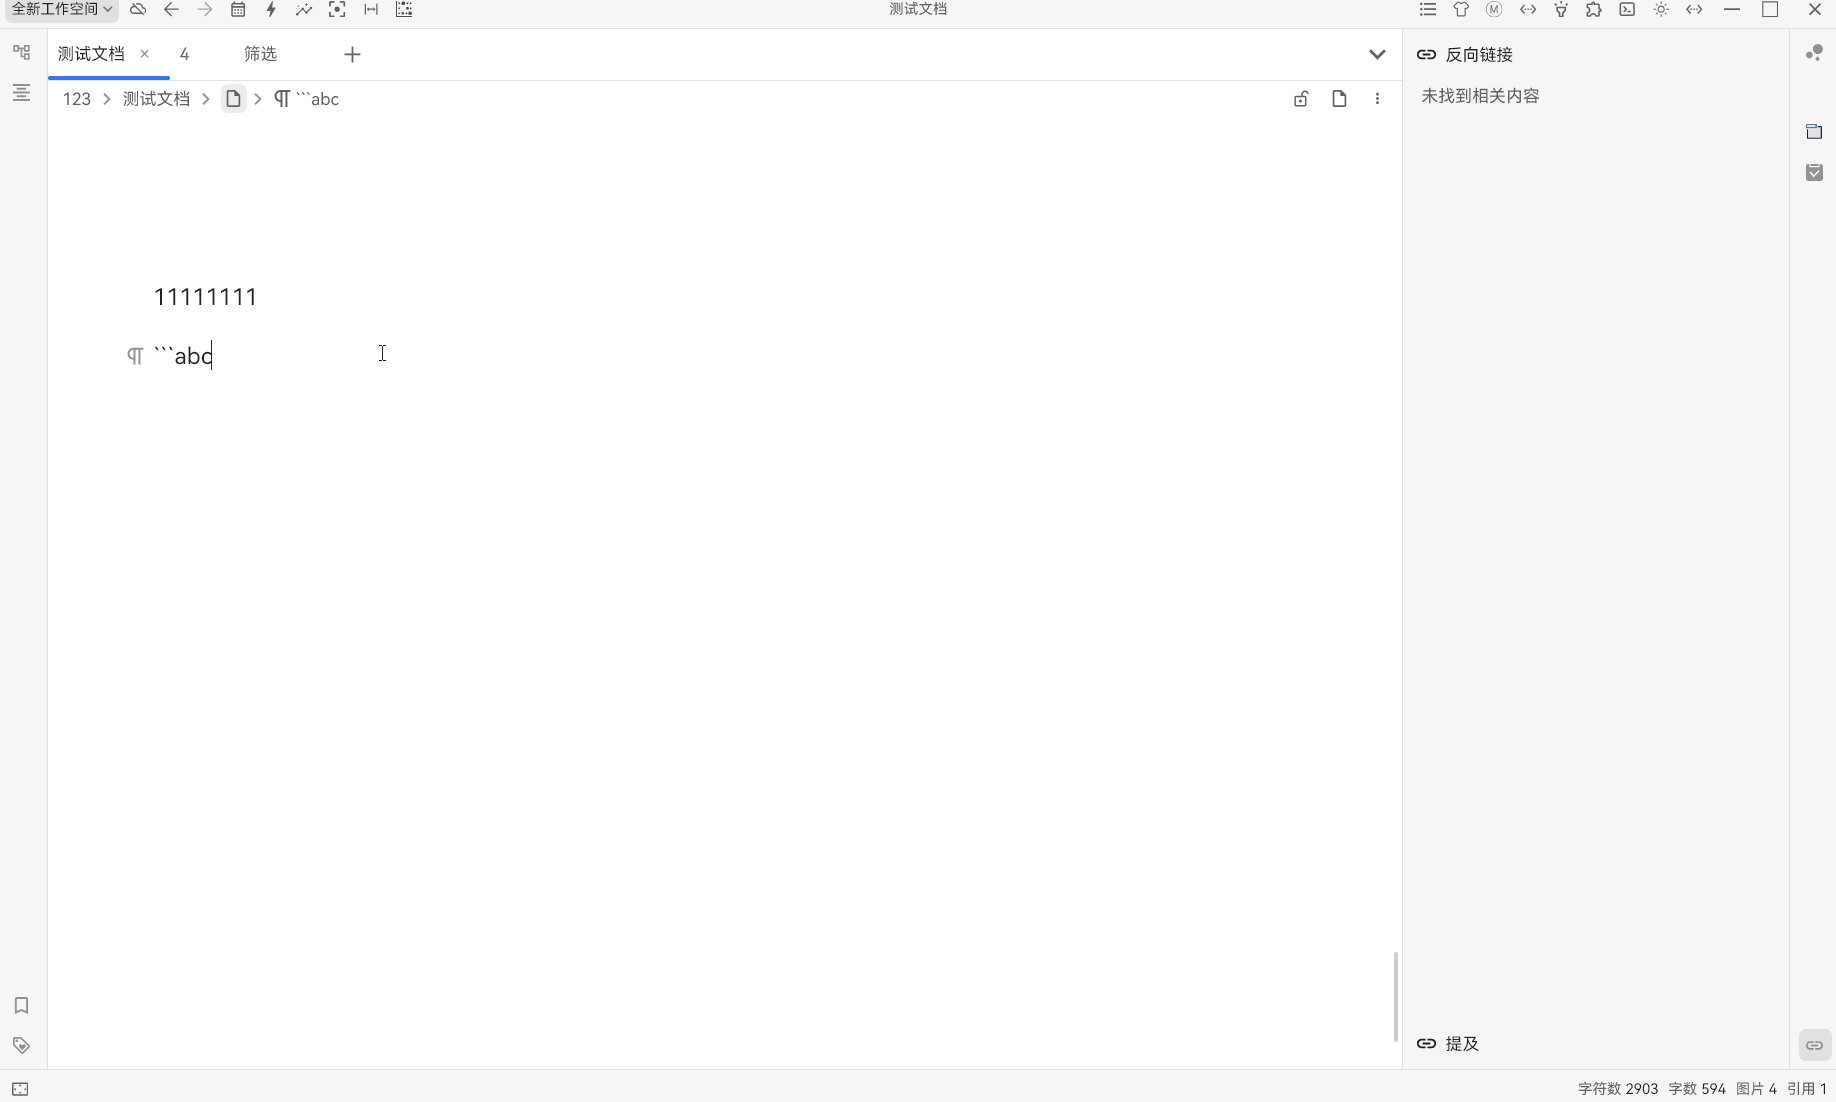This screenshot has width=1836, height=1102.
Task: Open the terminal console icon
Action: click(x=1628, y=10)
